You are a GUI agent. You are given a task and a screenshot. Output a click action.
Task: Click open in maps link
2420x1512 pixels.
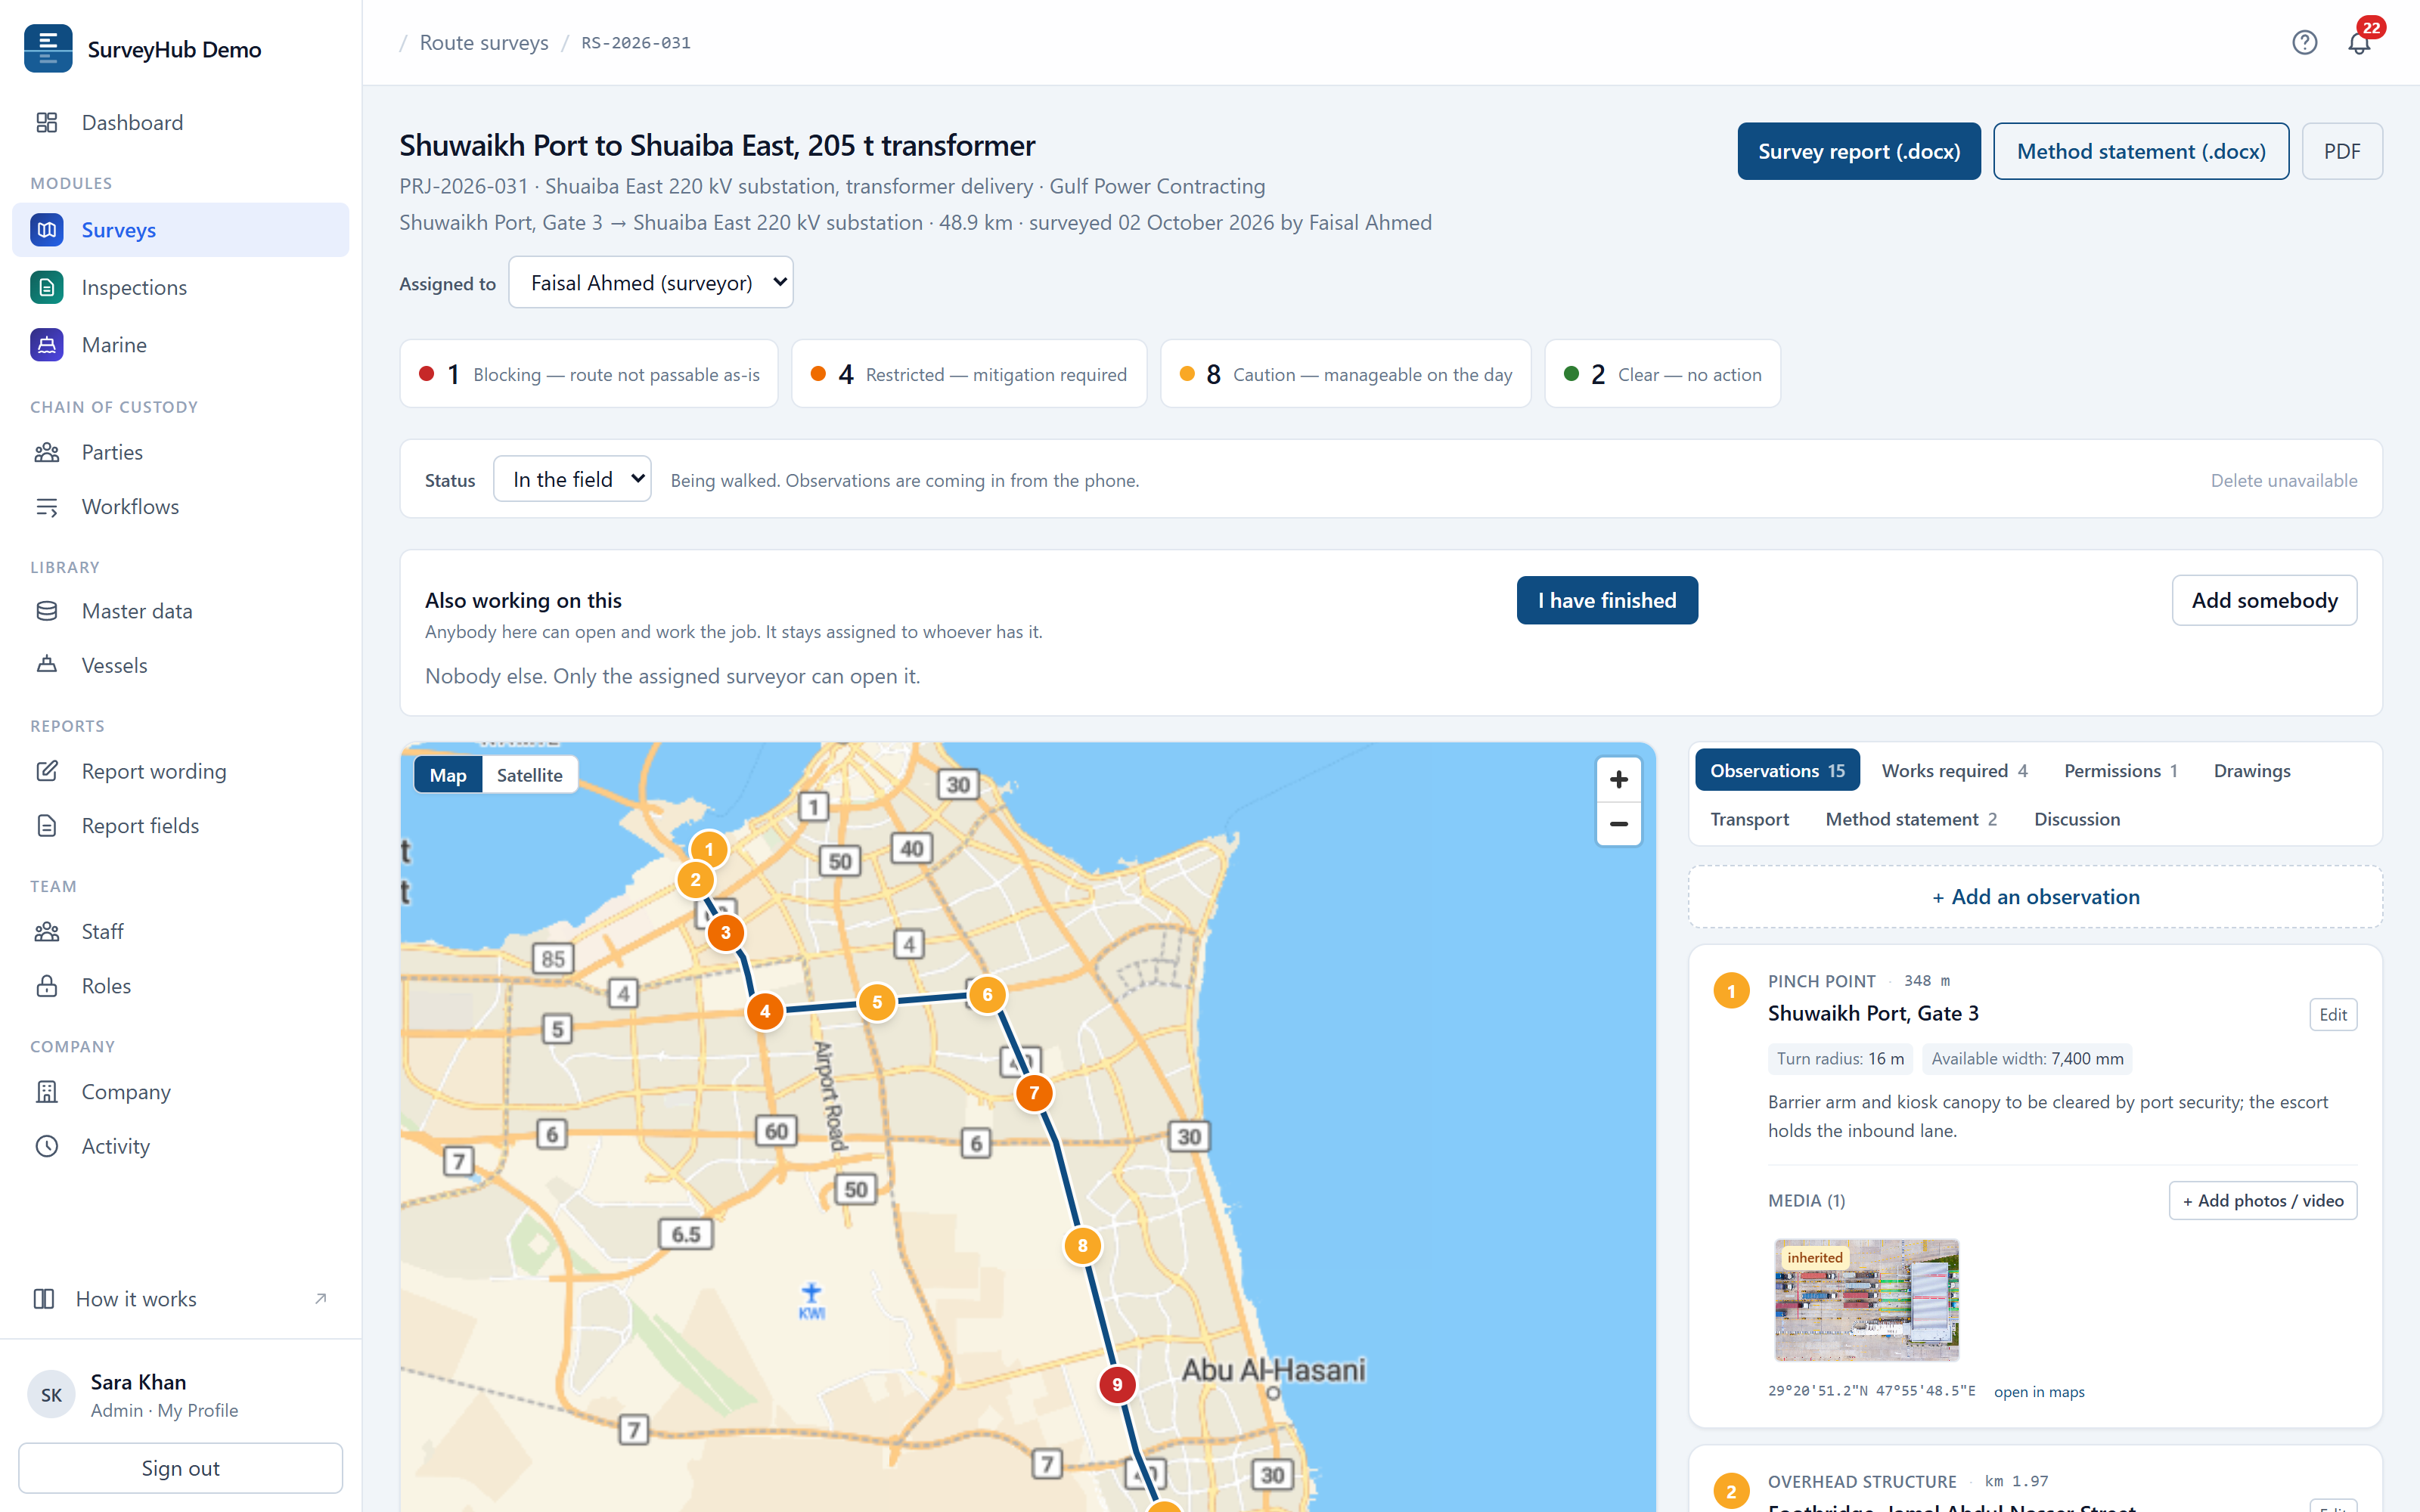(x=2039, y=1391)
